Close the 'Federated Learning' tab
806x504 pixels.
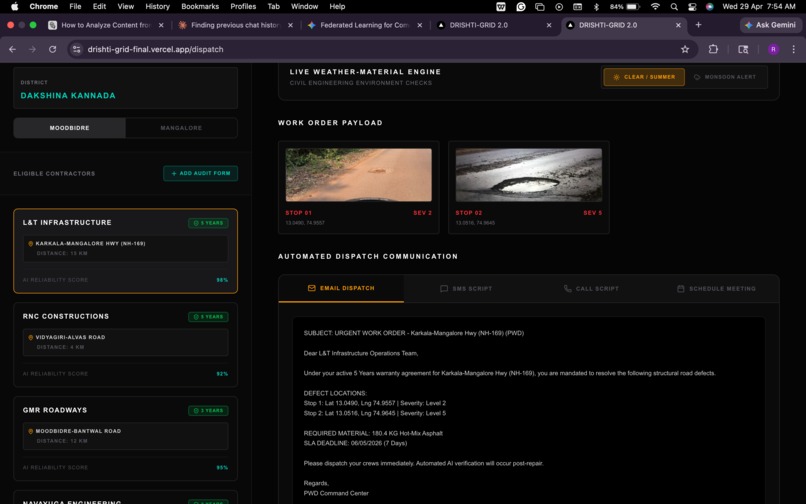click(419, 25)
